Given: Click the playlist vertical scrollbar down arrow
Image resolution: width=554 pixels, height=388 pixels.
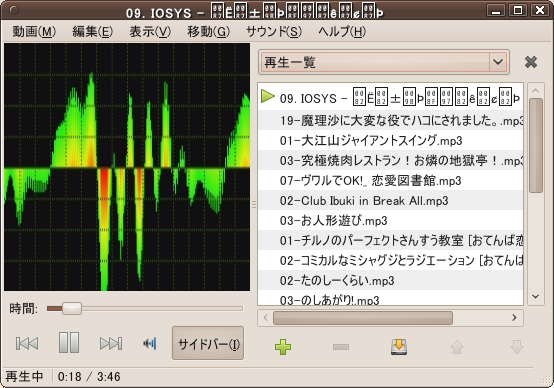Looking at the screenshot, I should pyautogui.click(x=536, y=296).
